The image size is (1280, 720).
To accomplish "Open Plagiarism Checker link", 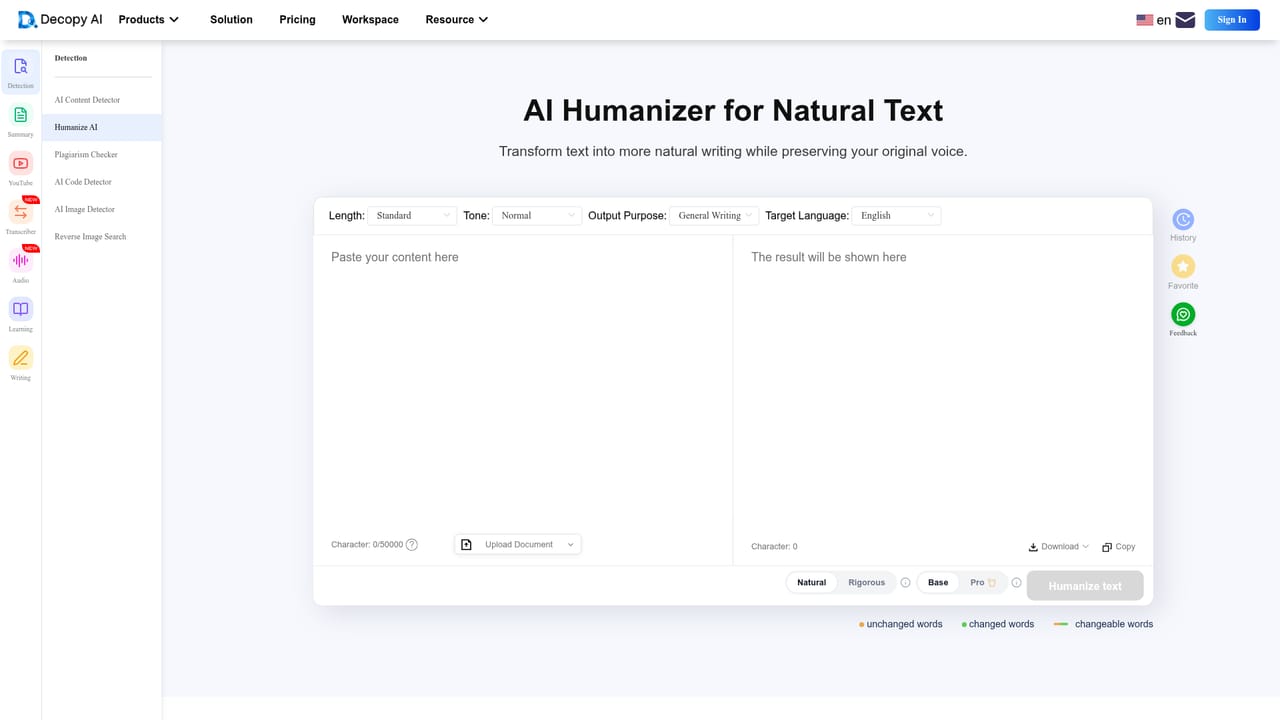I will tap(86, 155).
